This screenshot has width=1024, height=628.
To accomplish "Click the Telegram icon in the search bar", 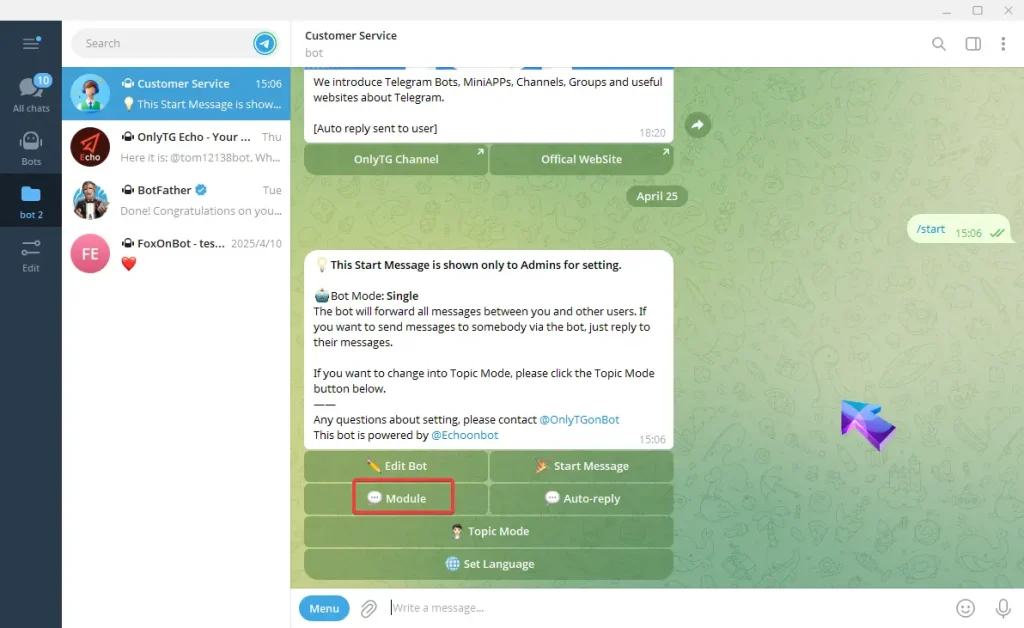I will point(264,43).
